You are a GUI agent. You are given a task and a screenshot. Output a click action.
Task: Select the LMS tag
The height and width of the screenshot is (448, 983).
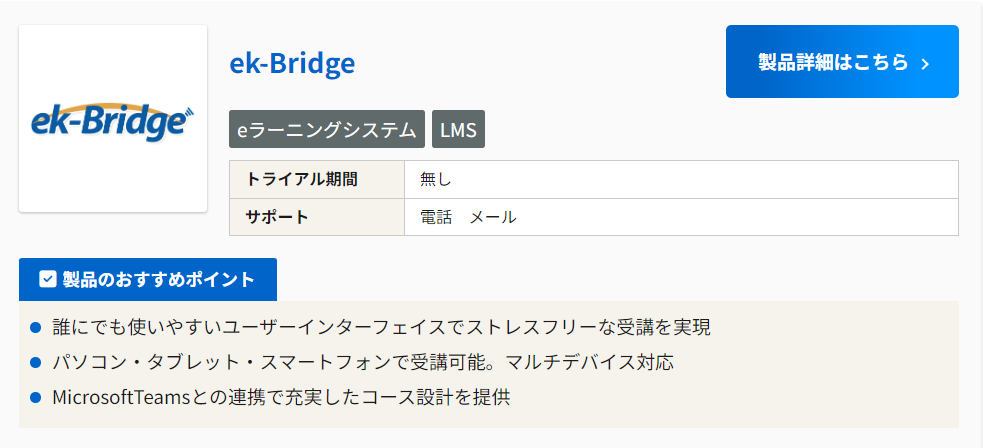pos(458,129)
